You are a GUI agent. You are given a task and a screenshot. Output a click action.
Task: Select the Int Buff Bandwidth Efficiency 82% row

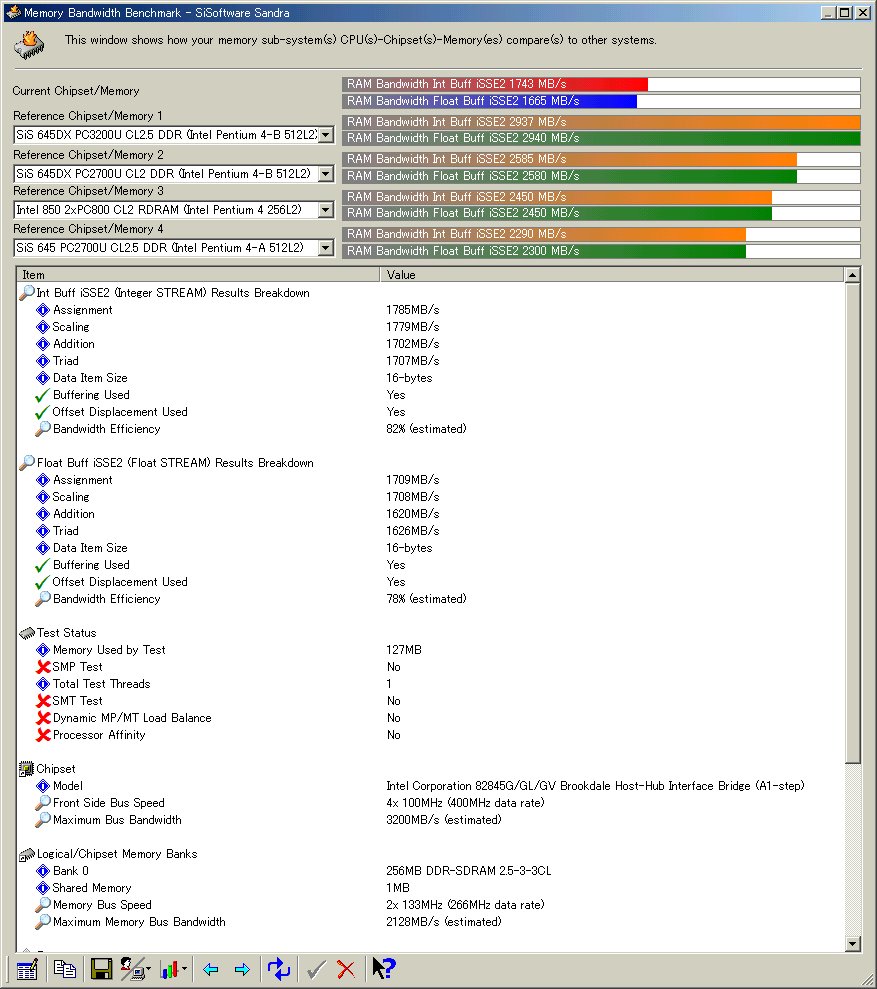[430, 429]
